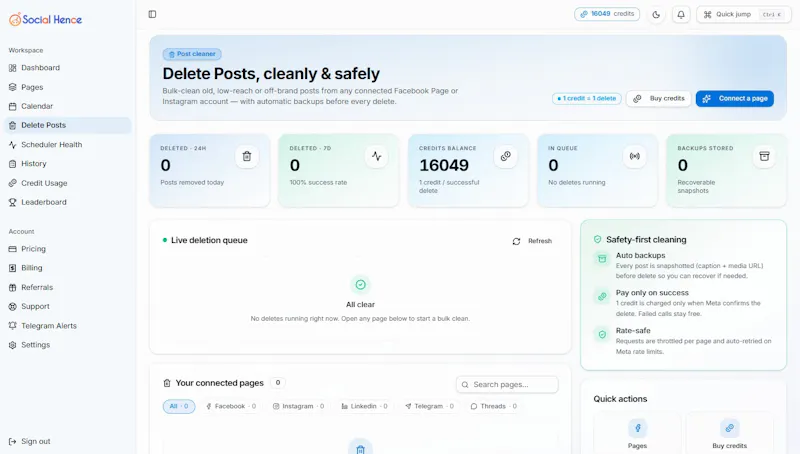This screenshot has height=454, width=800.
Task: Click the Social Hence logo
Action: click(x=45, y=19)
